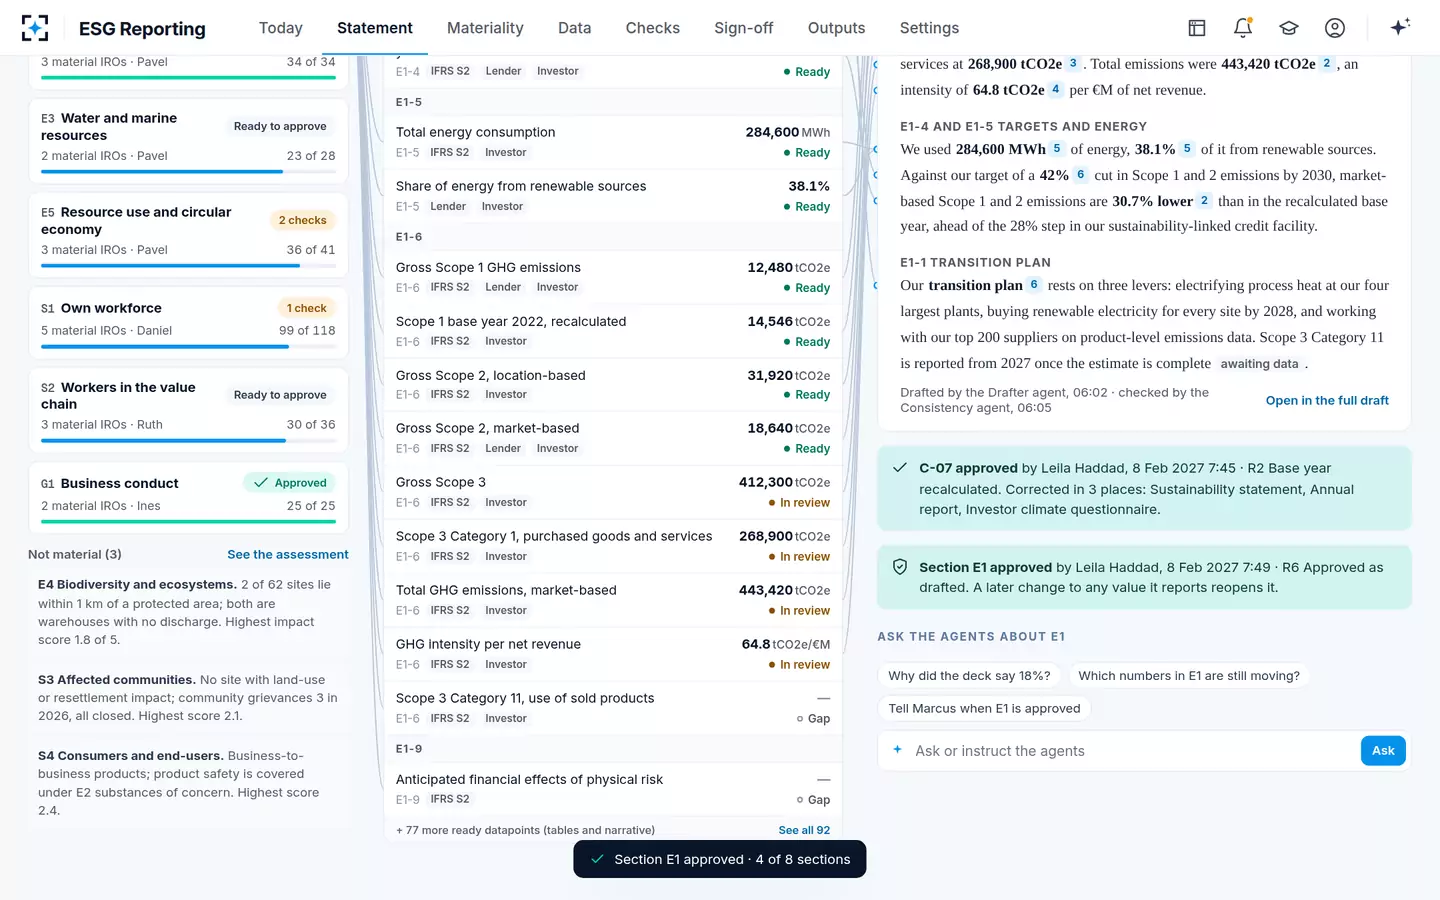
Task: Click the E5 Resource use progress bar
Action: (x=188, y=265)
